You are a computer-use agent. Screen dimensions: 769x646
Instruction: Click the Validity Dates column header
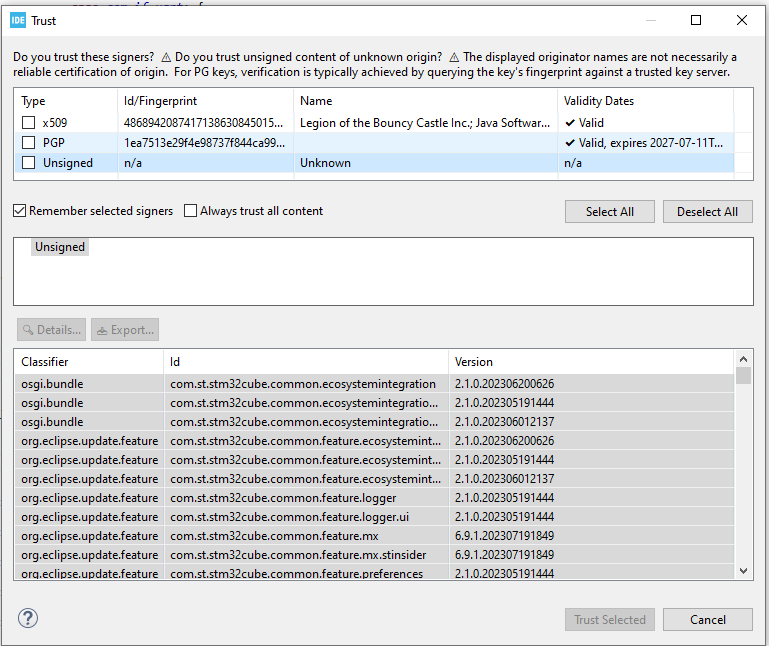point(645,101)
